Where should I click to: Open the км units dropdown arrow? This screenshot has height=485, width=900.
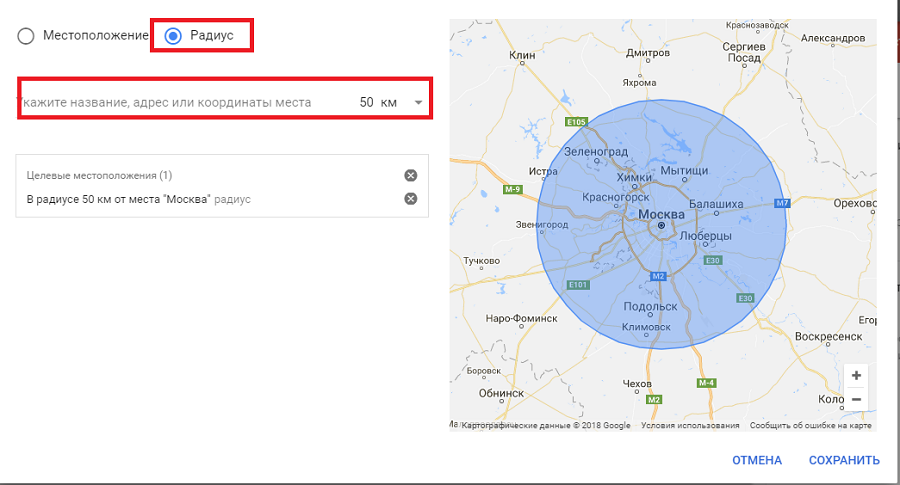(418, 103)
